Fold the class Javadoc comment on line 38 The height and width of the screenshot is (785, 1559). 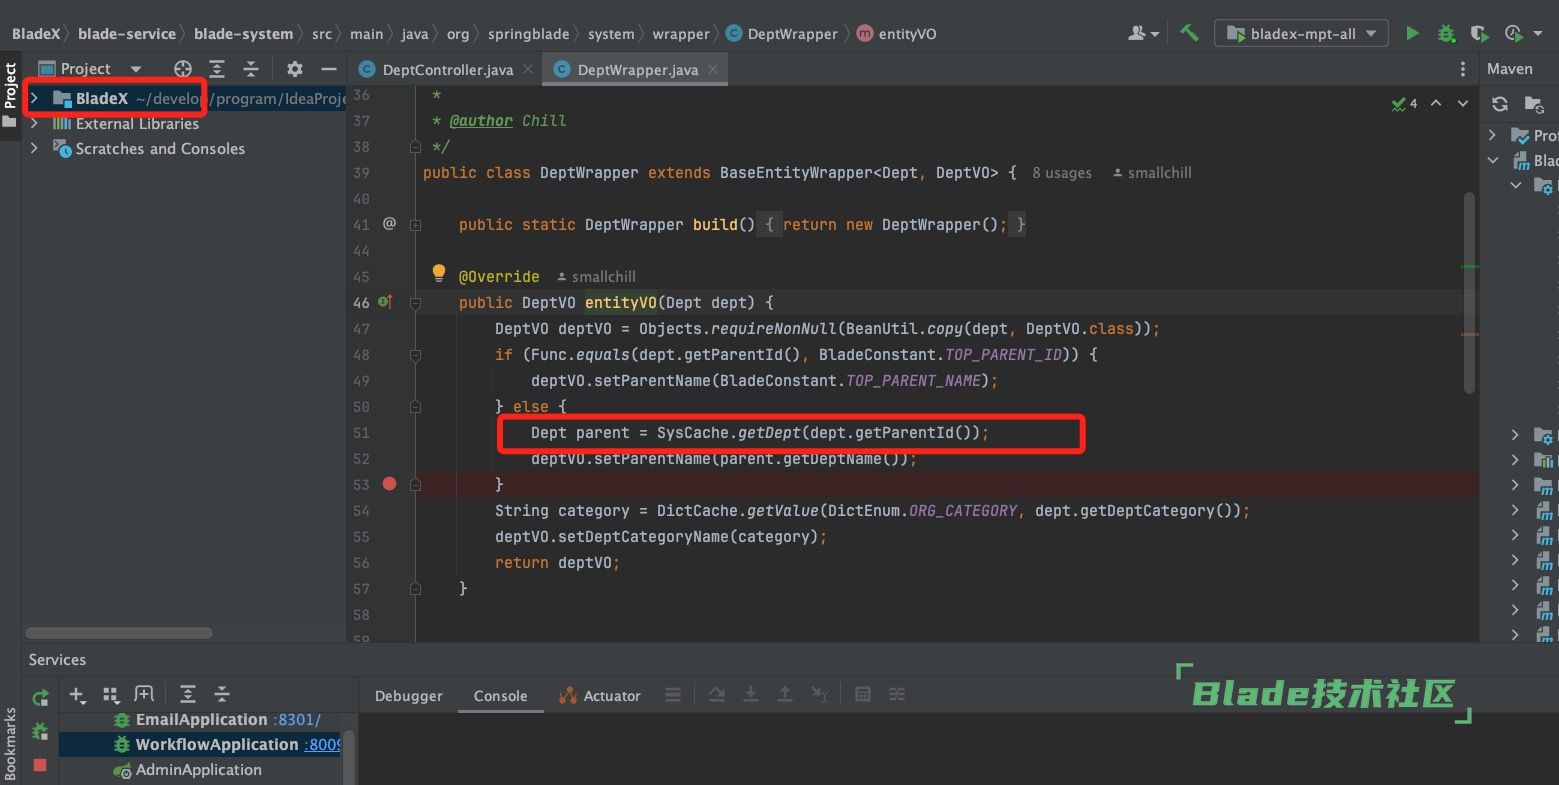[415, 146]
